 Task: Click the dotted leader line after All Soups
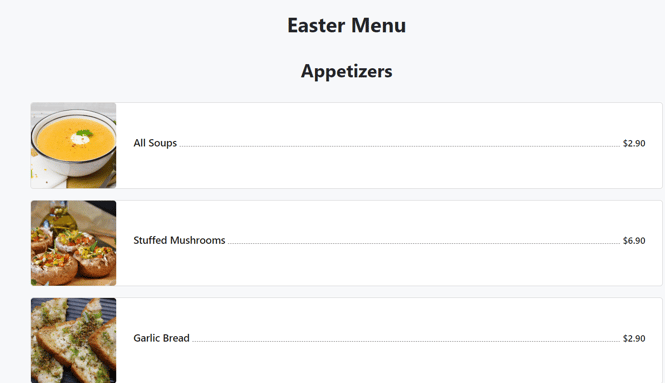[400, 146]
